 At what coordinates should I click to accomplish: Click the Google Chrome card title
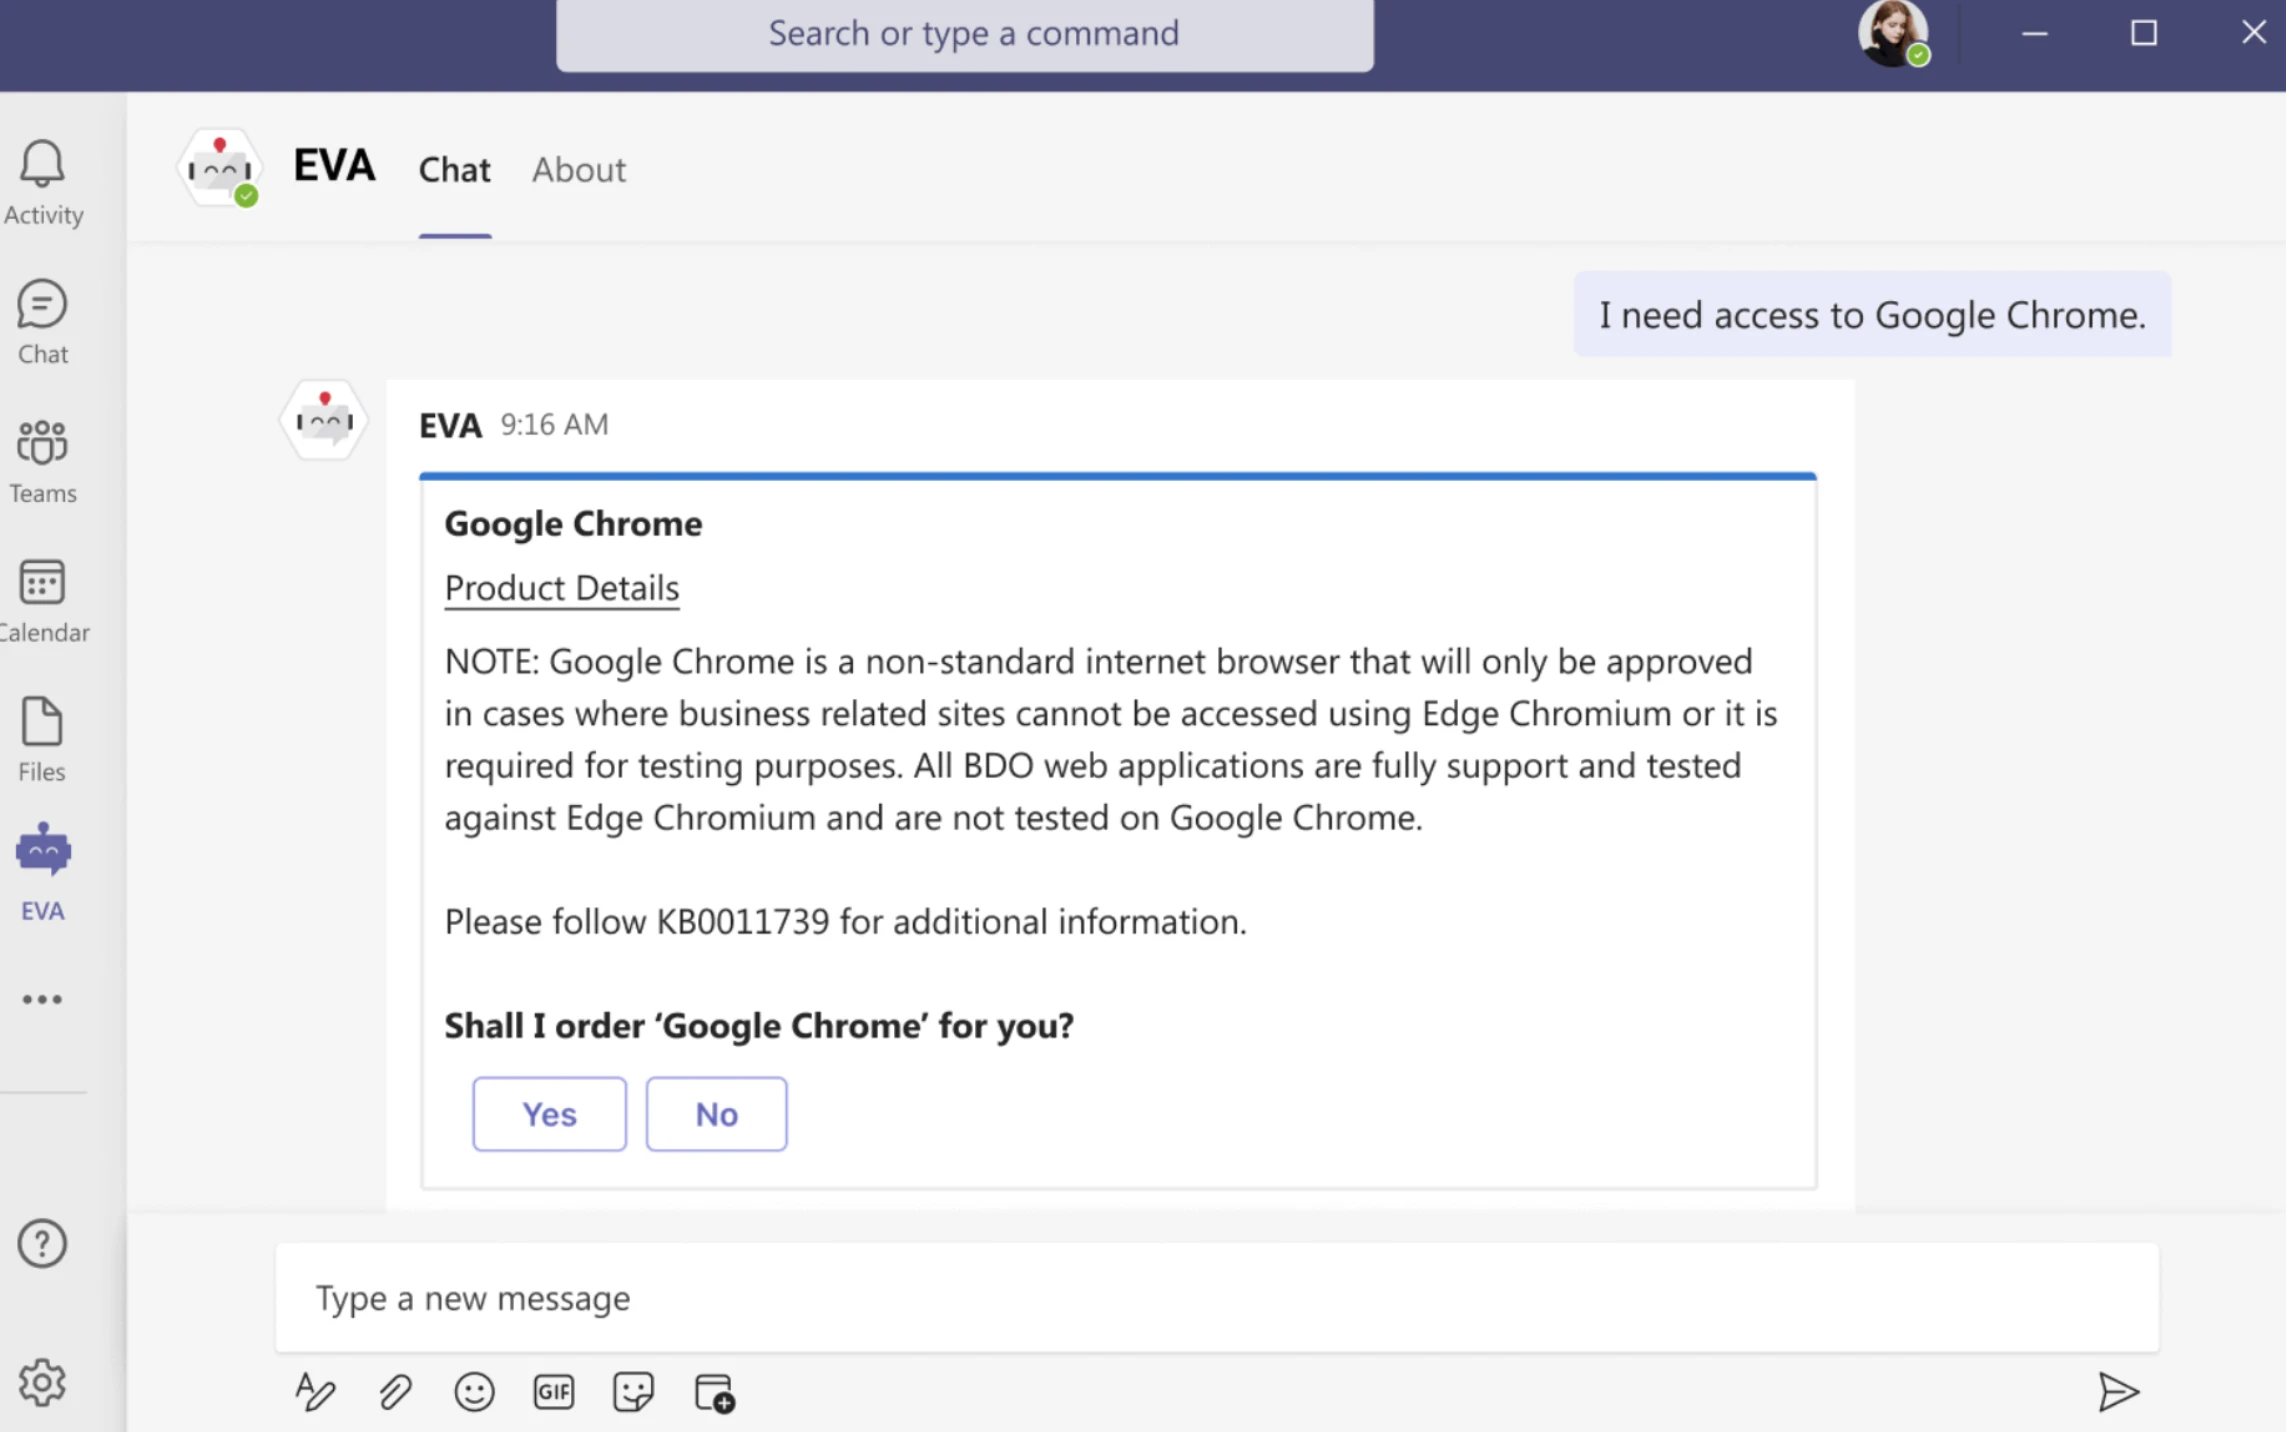click(x=573, y=523)
